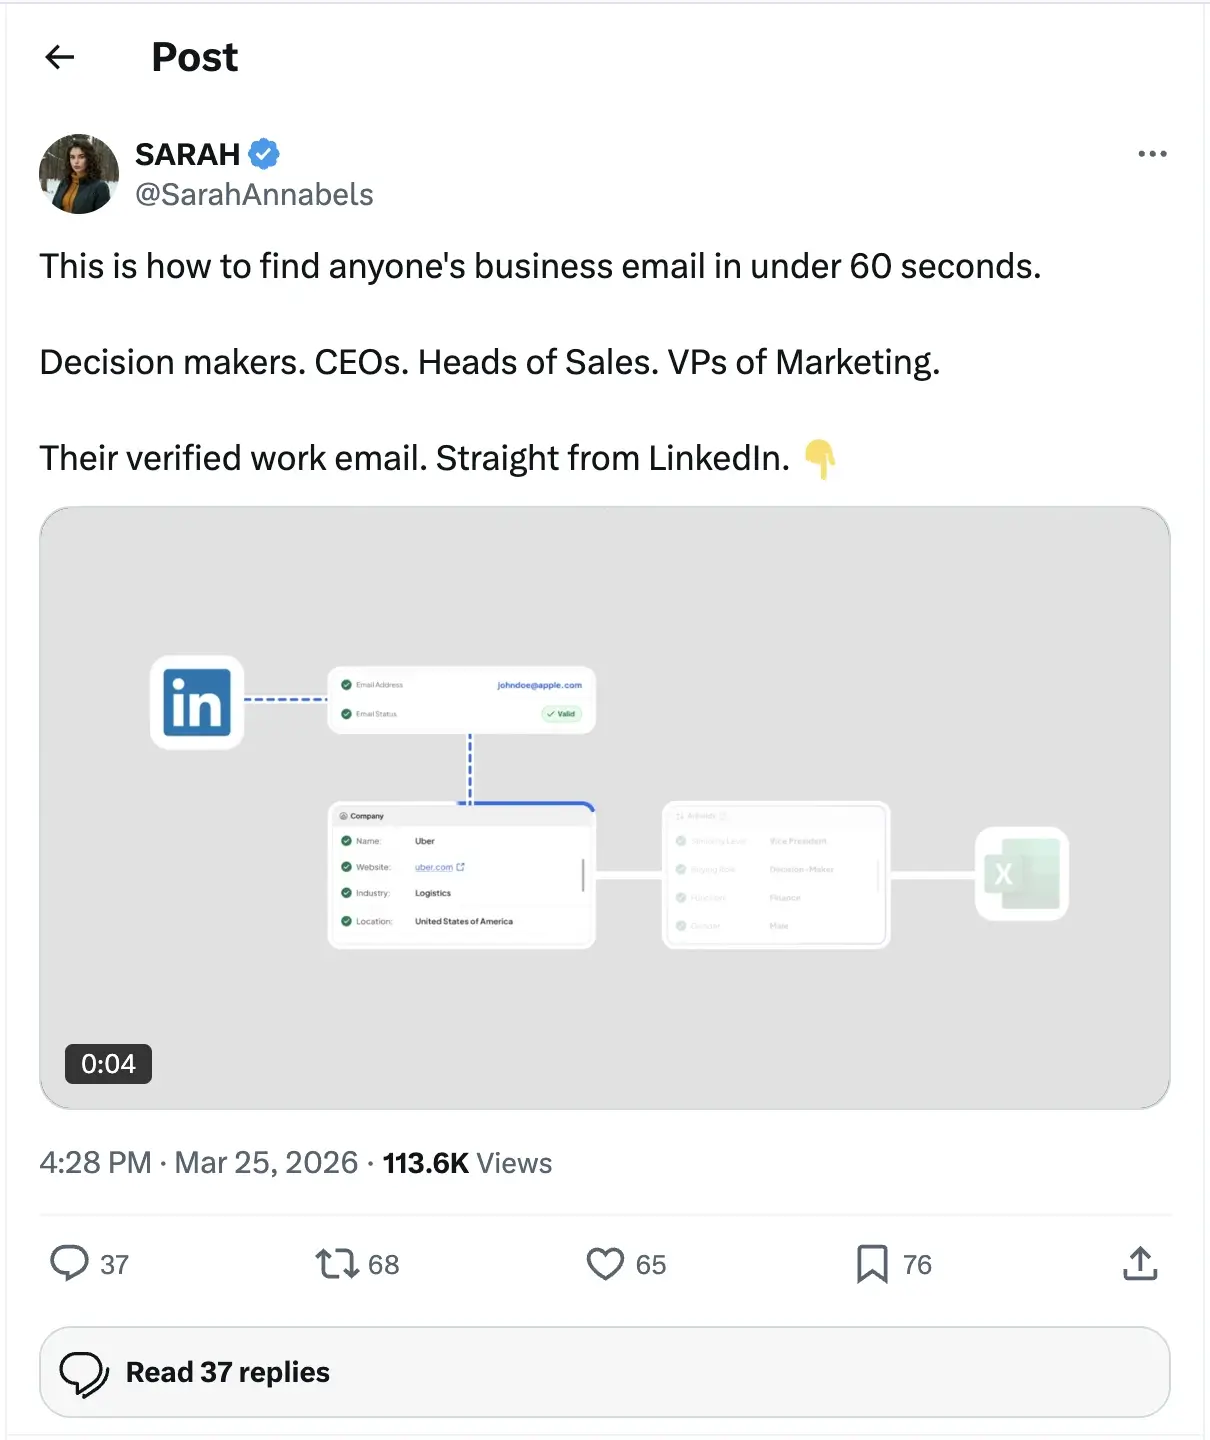Image resolution: width=1210 pixels, height=1440 pixels.
Task: Bookmark the post
Action: [872, 1263]
